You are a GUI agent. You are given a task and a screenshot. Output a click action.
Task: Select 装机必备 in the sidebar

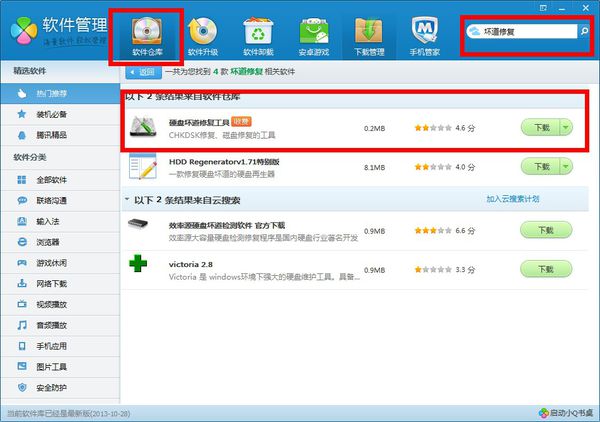60,114
